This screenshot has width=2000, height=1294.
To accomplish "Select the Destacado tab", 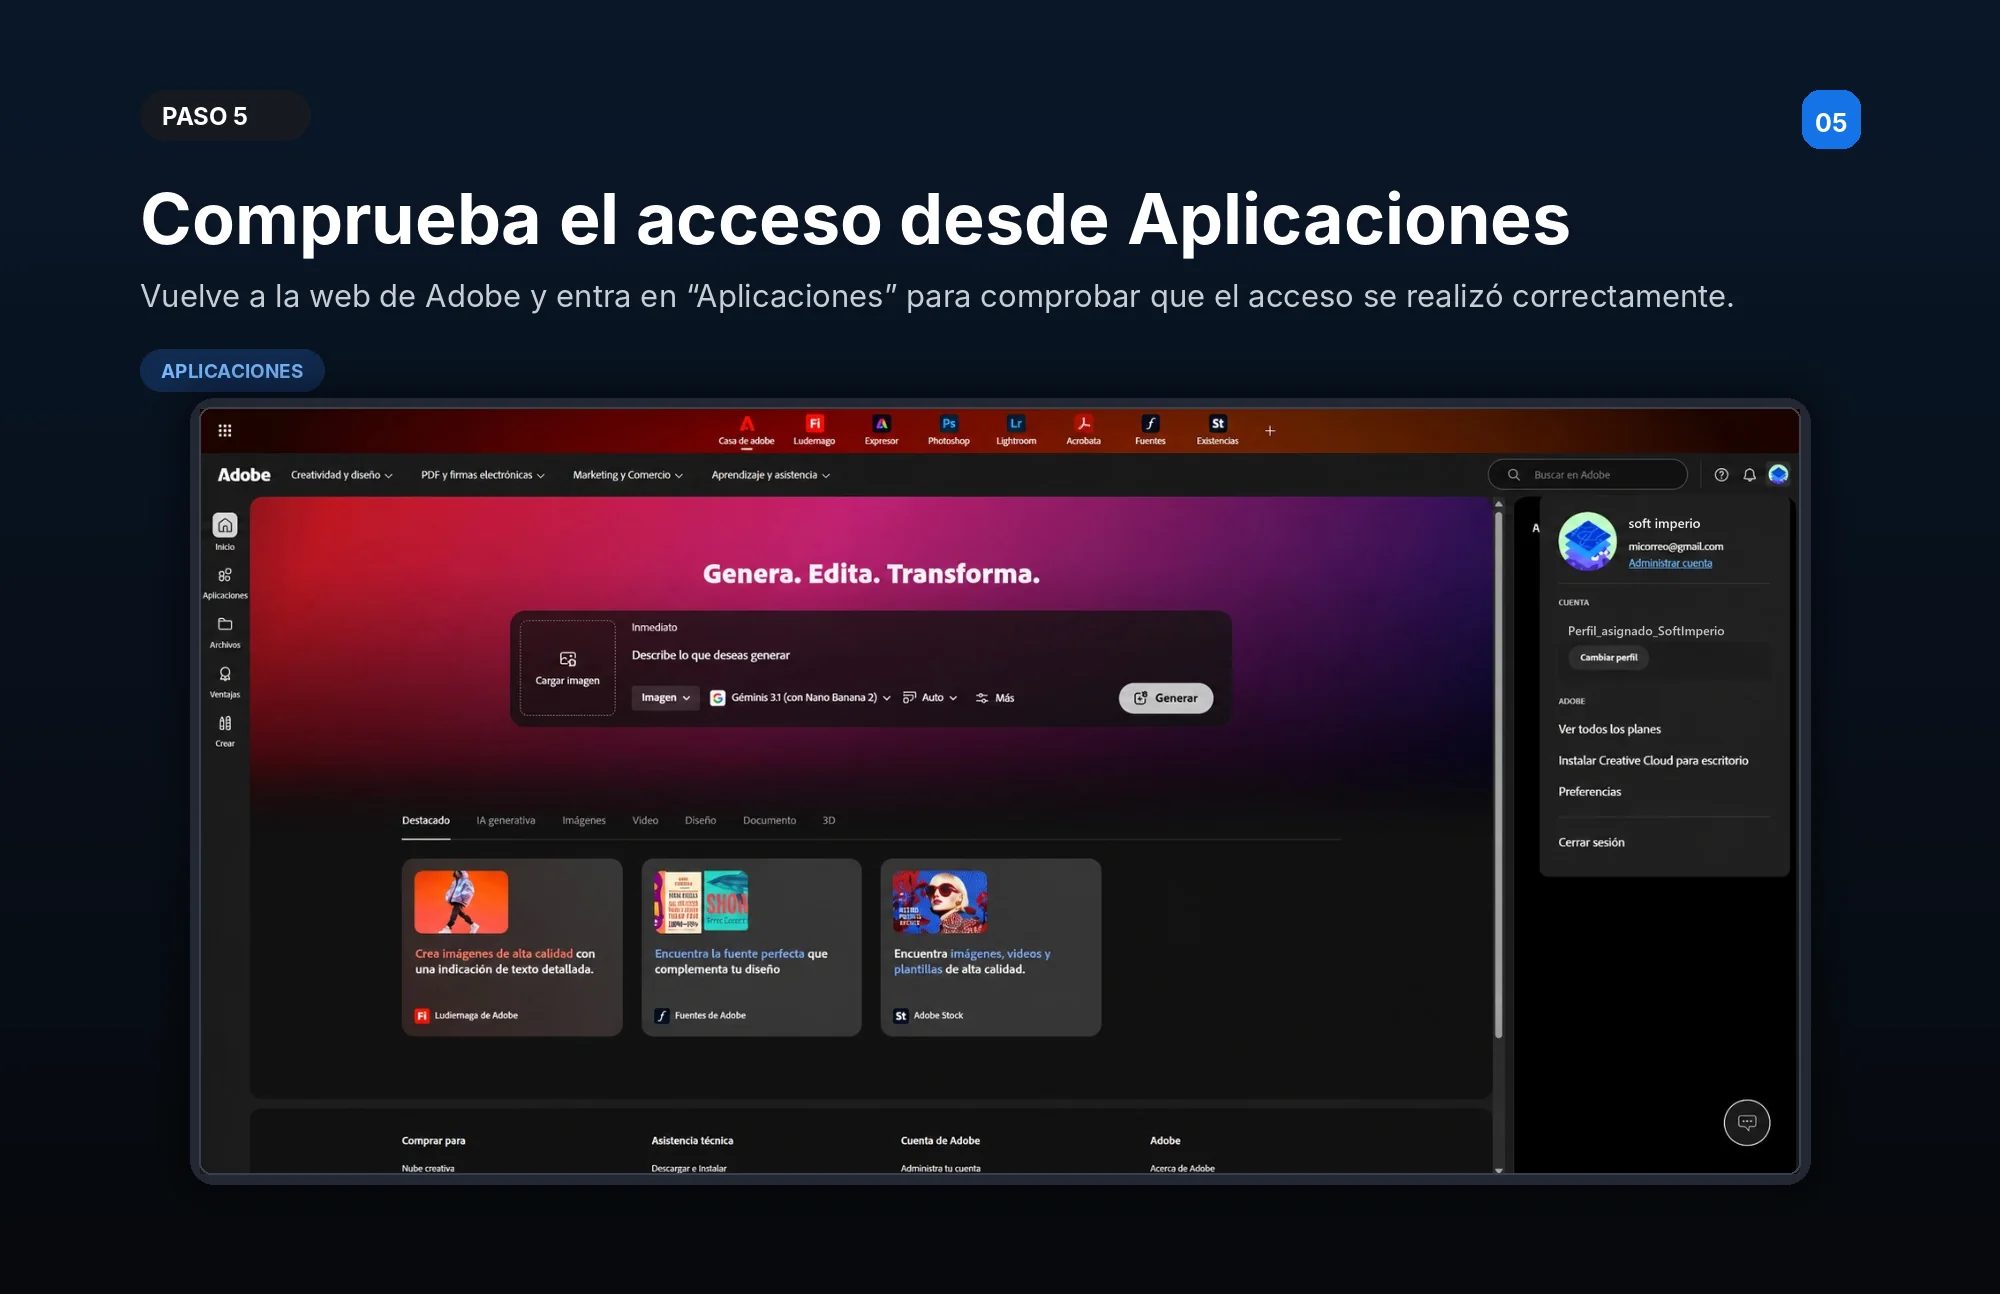I will tap(426, 820).
